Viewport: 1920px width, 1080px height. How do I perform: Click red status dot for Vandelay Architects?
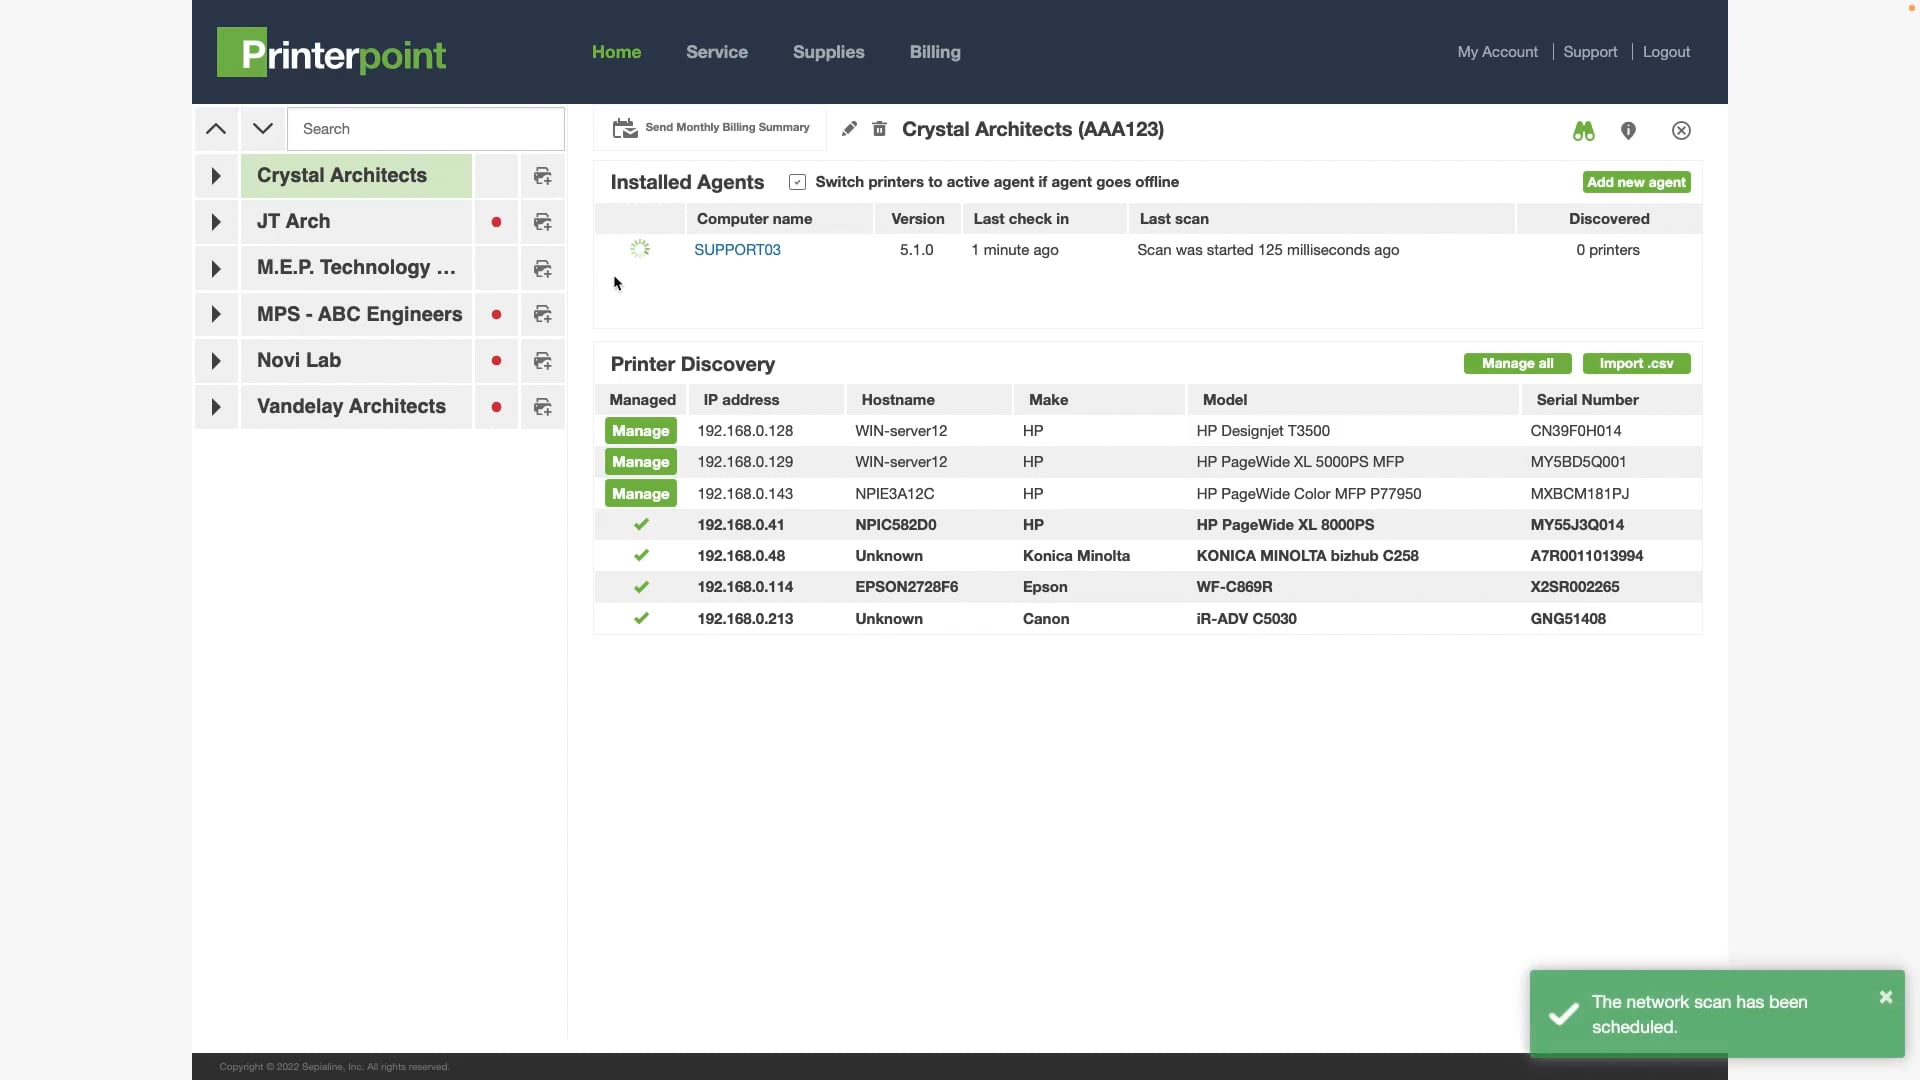click(496, 407)
